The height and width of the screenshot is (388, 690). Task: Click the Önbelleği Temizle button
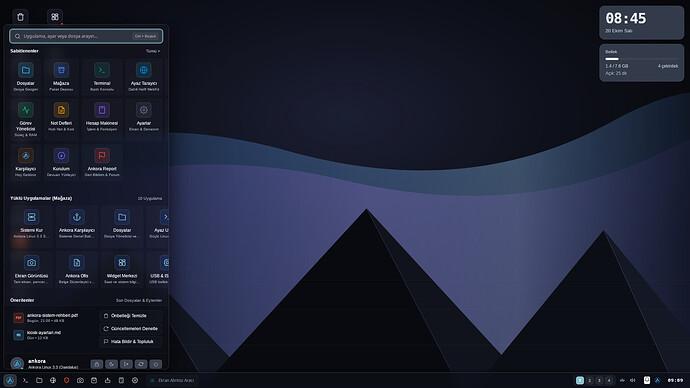[130, 316]
